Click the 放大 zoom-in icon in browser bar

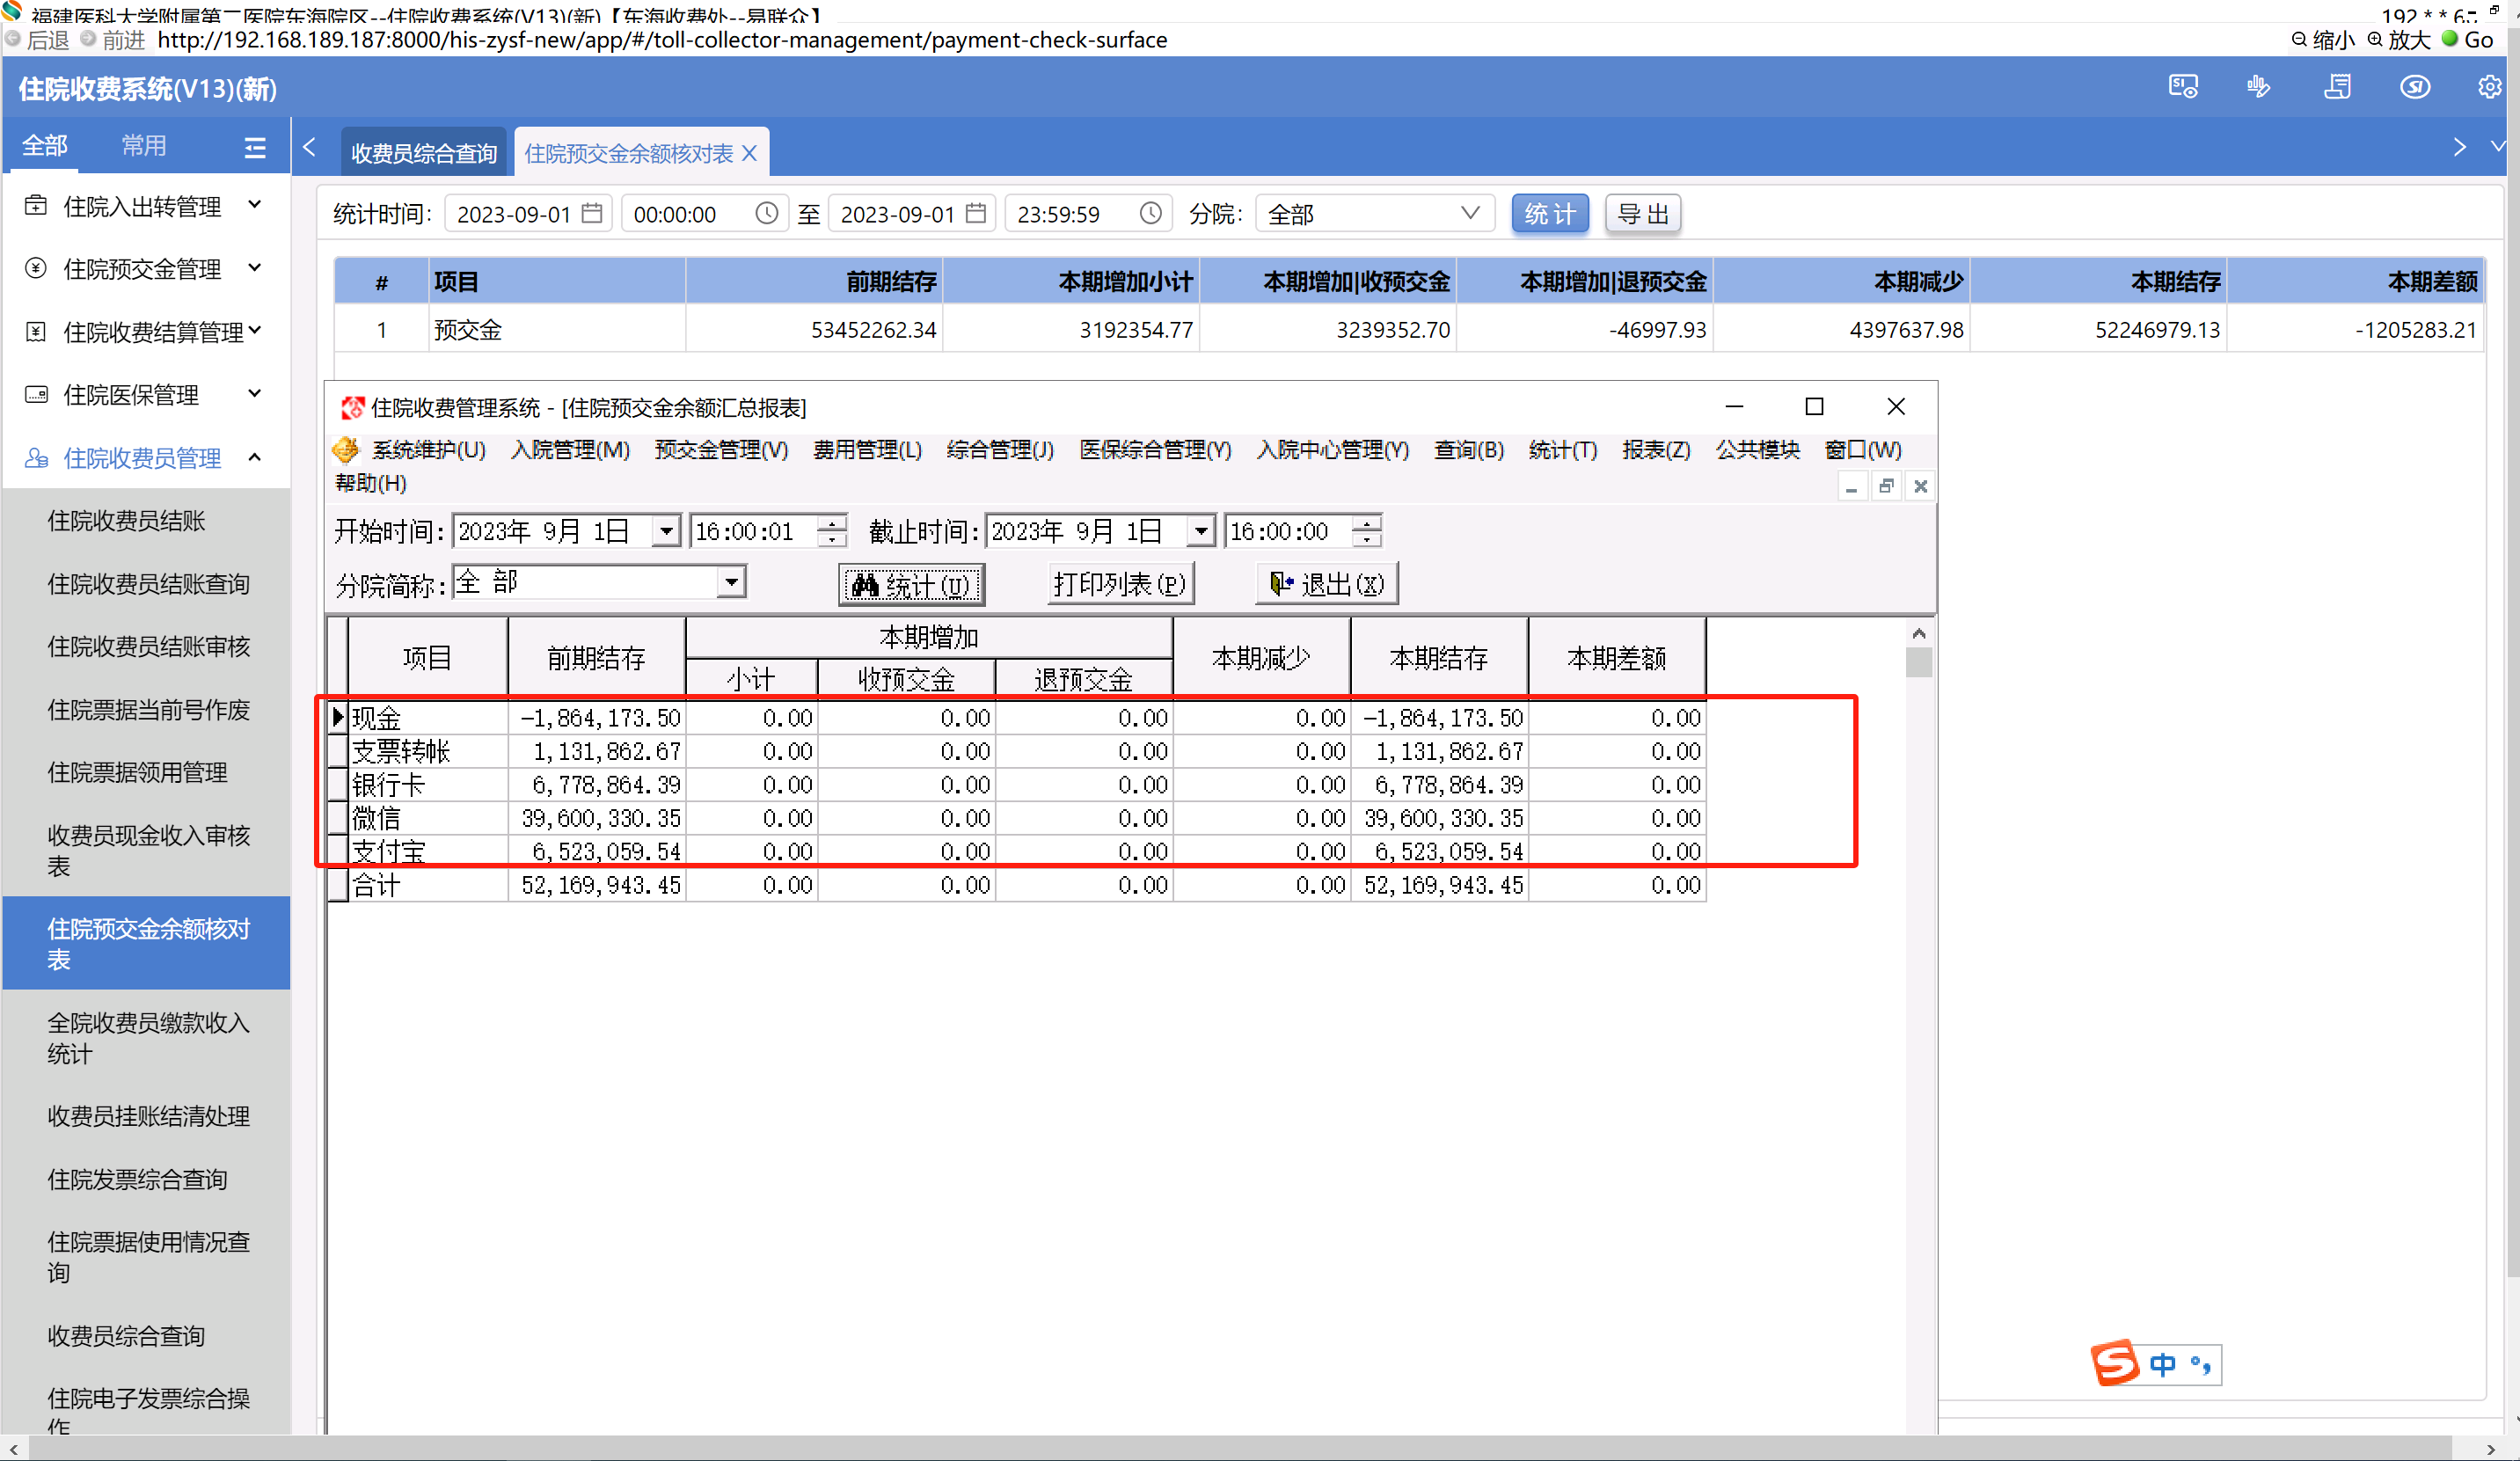[x=2375, y=40]
